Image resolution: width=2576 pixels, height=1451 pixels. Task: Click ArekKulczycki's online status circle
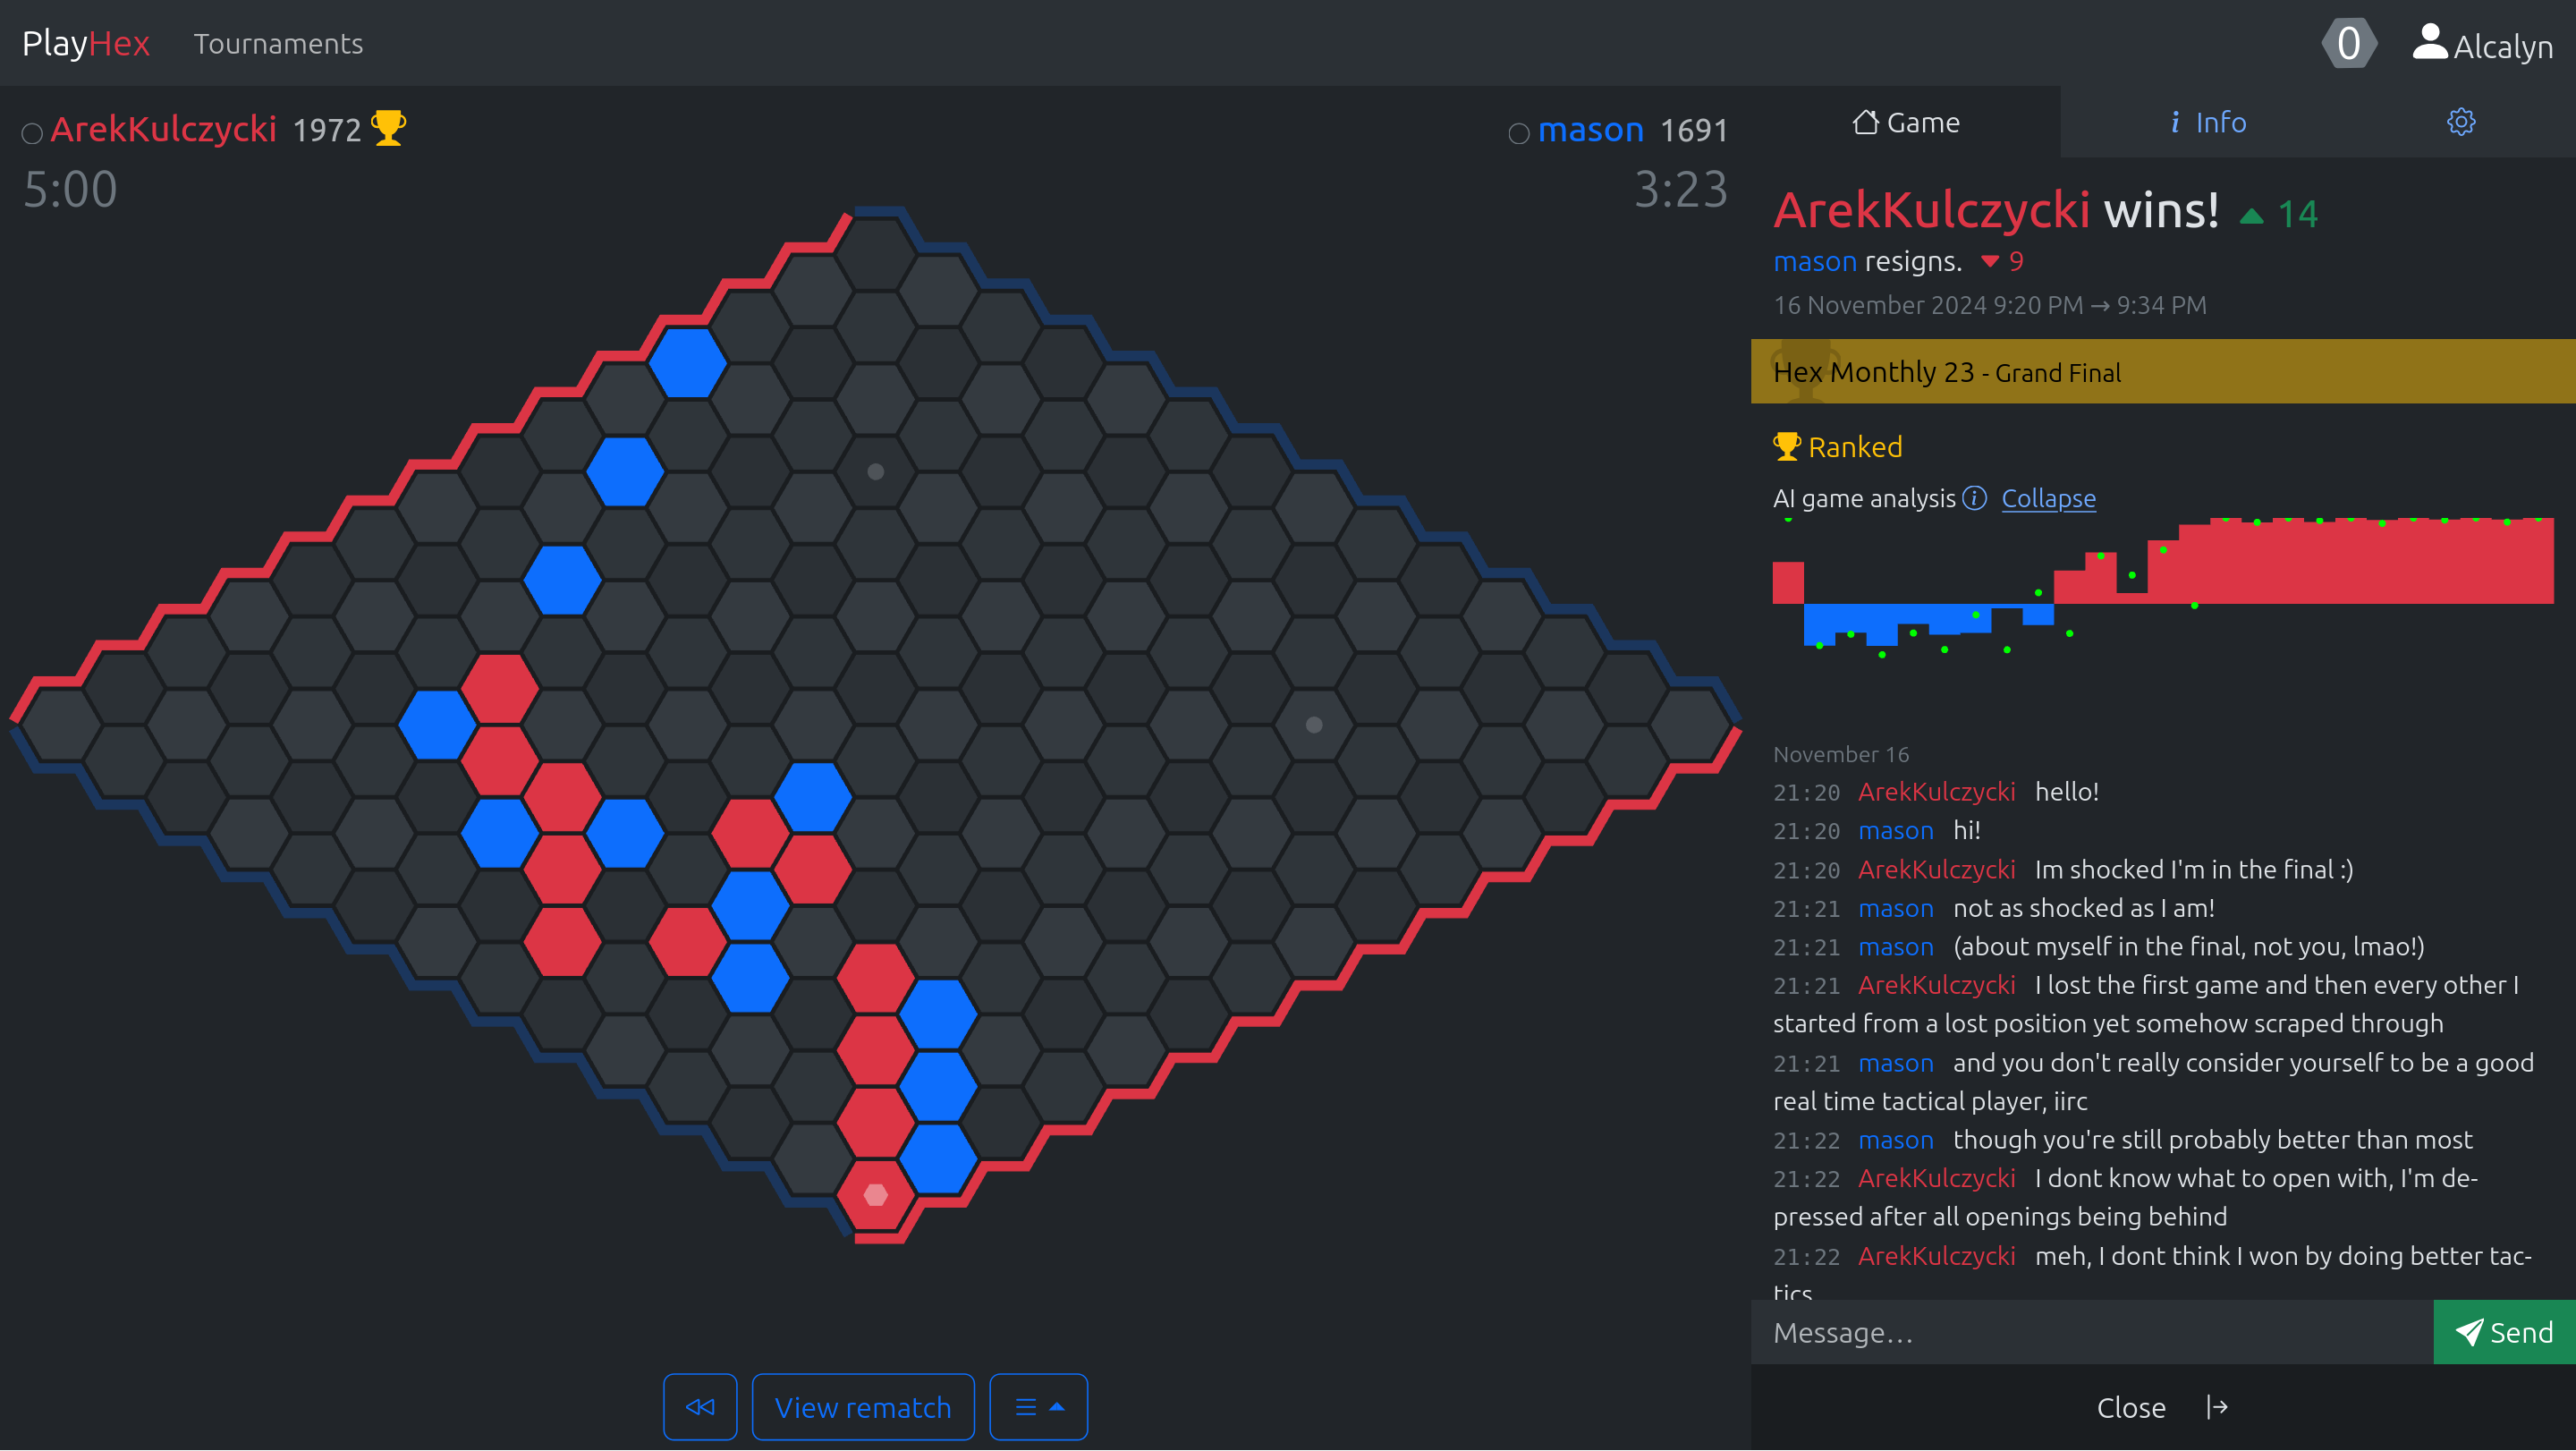pyautogui.click(x=32, y=133)
